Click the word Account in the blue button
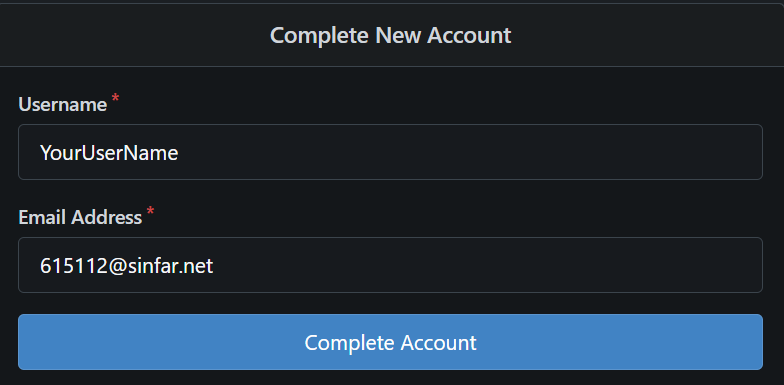The width and height of the screenshot is (784, 385). pos(438,342)
